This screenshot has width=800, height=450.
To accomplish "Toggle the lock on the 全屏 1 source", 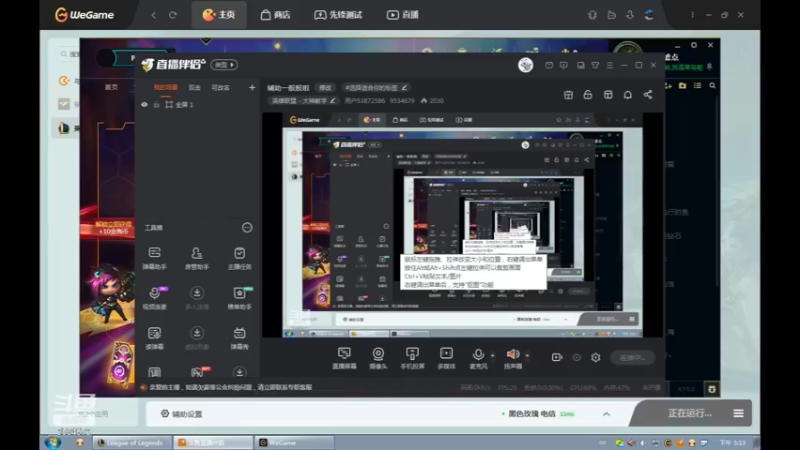I will click(x=156, y=105).
